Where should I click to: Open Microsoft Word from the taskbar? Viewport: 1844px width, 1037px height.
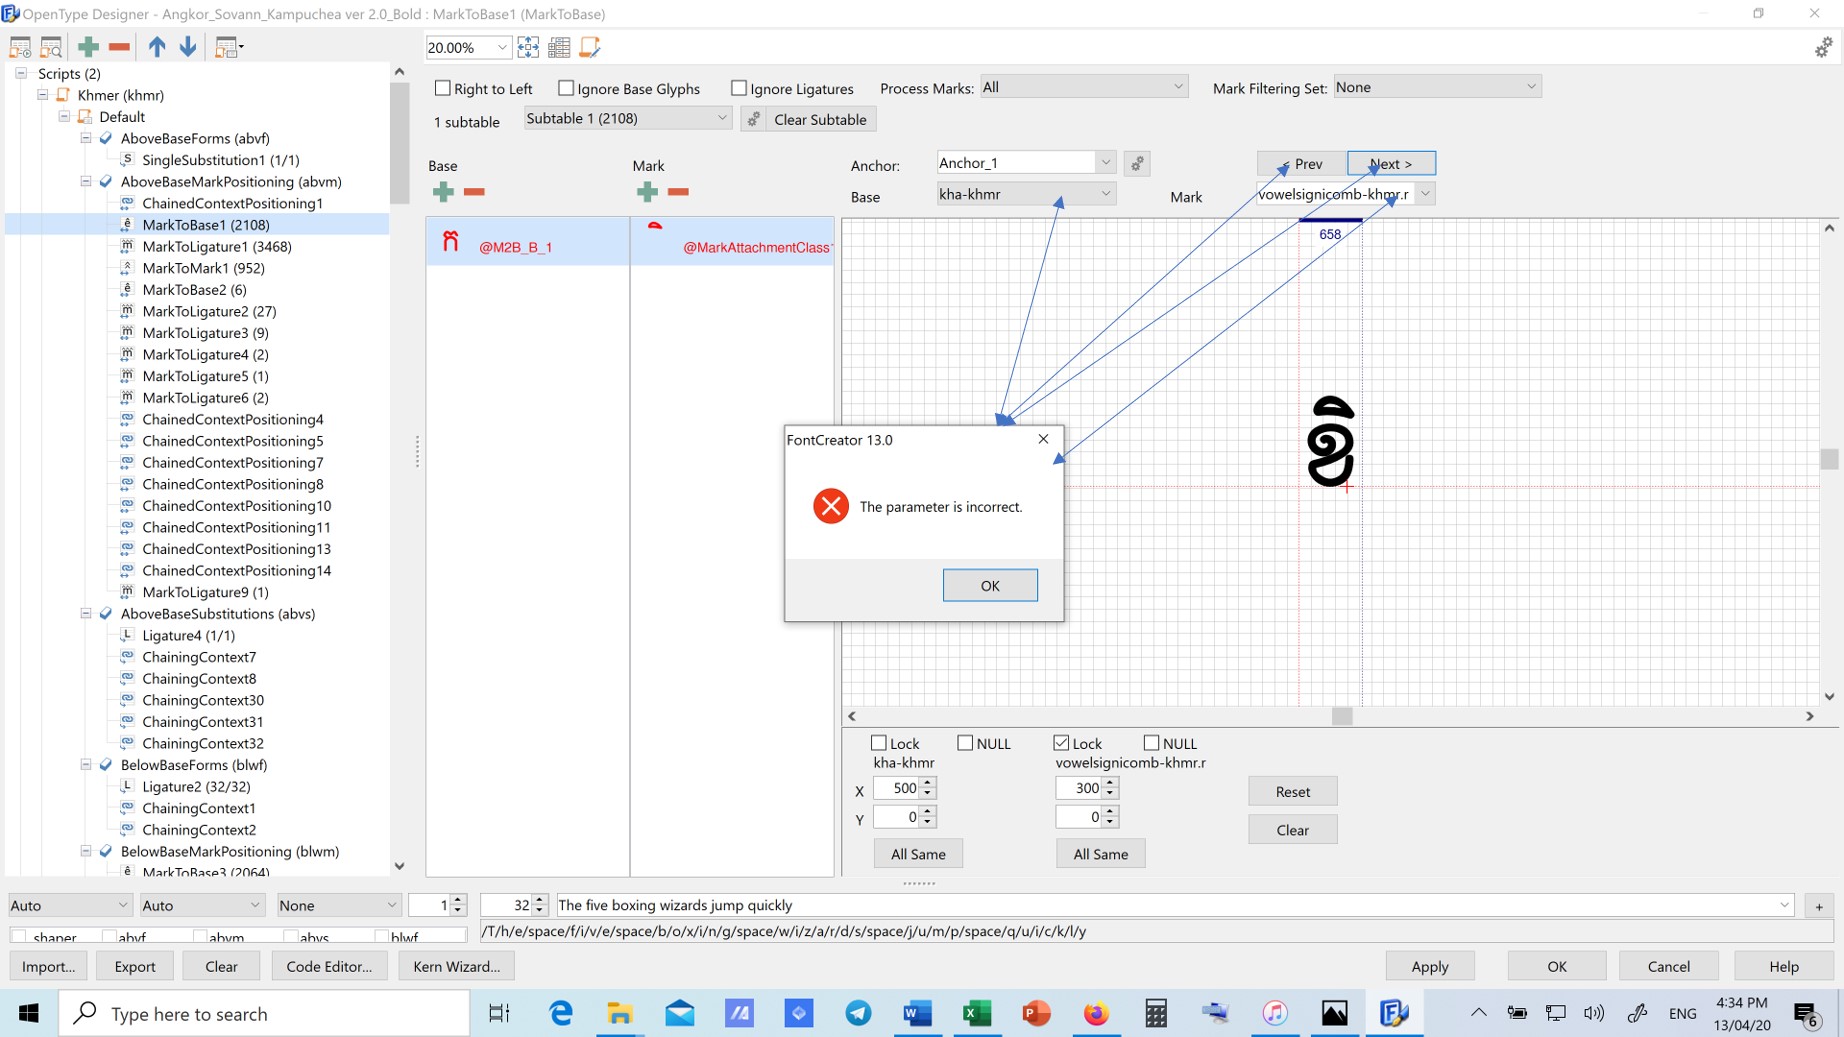click(917, 1013)
